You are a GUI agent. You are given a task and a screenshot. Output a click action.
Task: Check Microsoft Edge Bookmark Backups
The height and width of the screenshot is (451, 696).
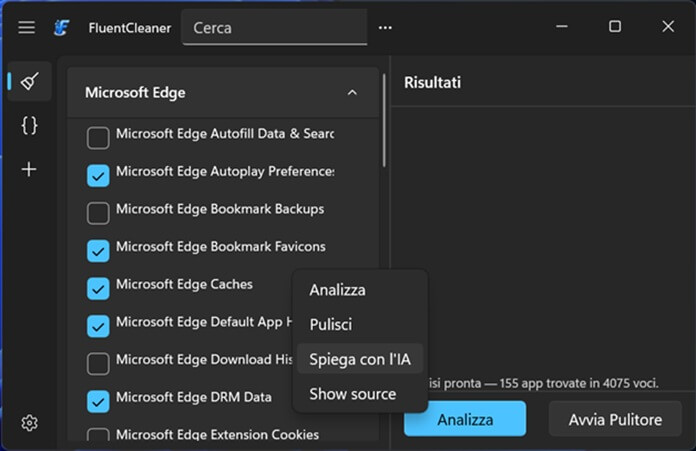coord(98,213)
